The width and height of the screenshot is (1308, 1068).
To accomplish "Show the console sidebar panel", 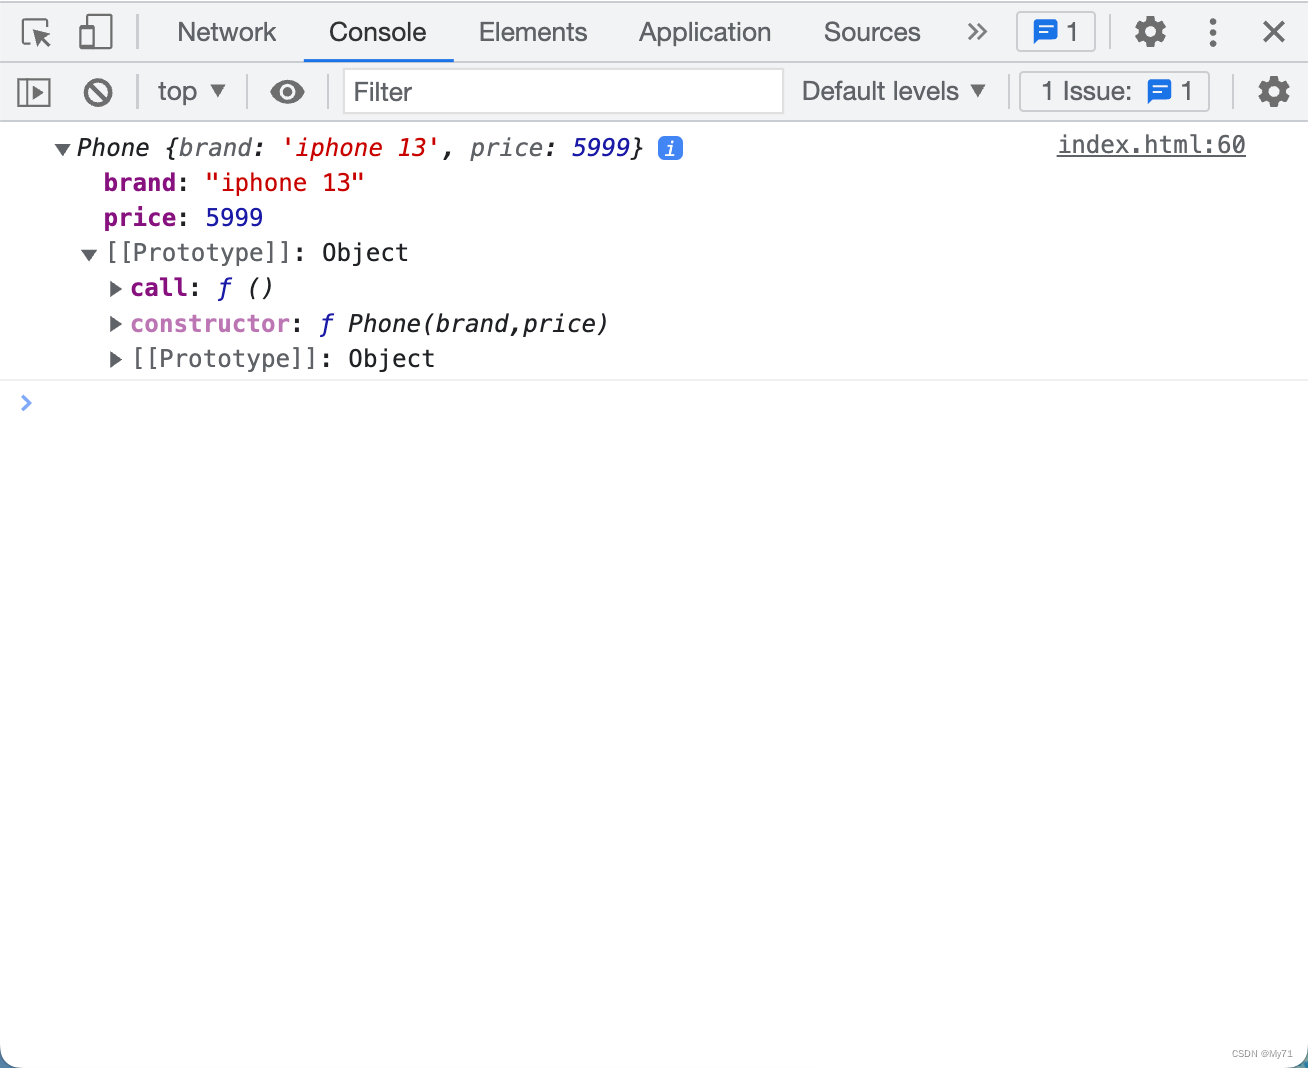I will (34, 93).
